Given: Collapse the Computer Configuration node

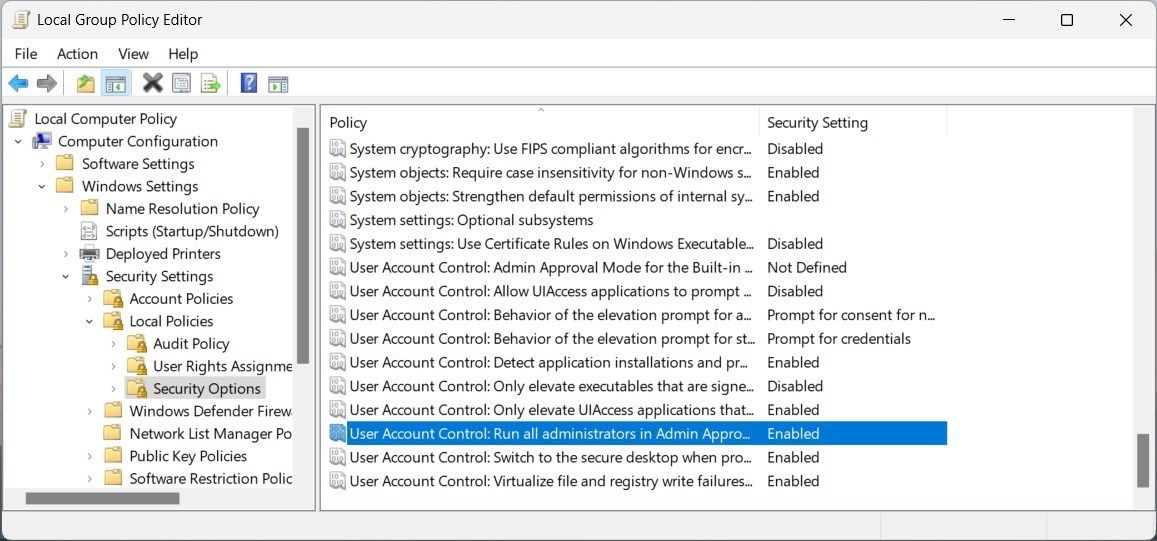Looking at the screenshot, I should click(x=18, y=142).
